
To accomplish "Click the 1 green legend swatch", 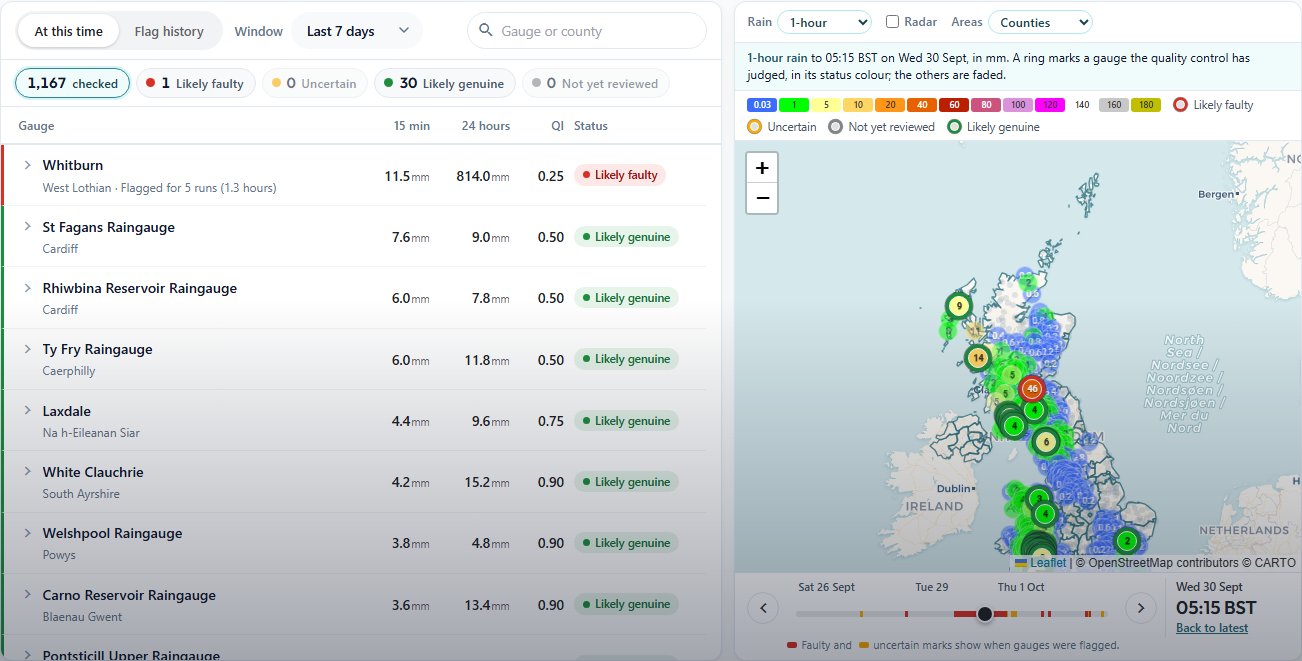I will click(793, 105).
